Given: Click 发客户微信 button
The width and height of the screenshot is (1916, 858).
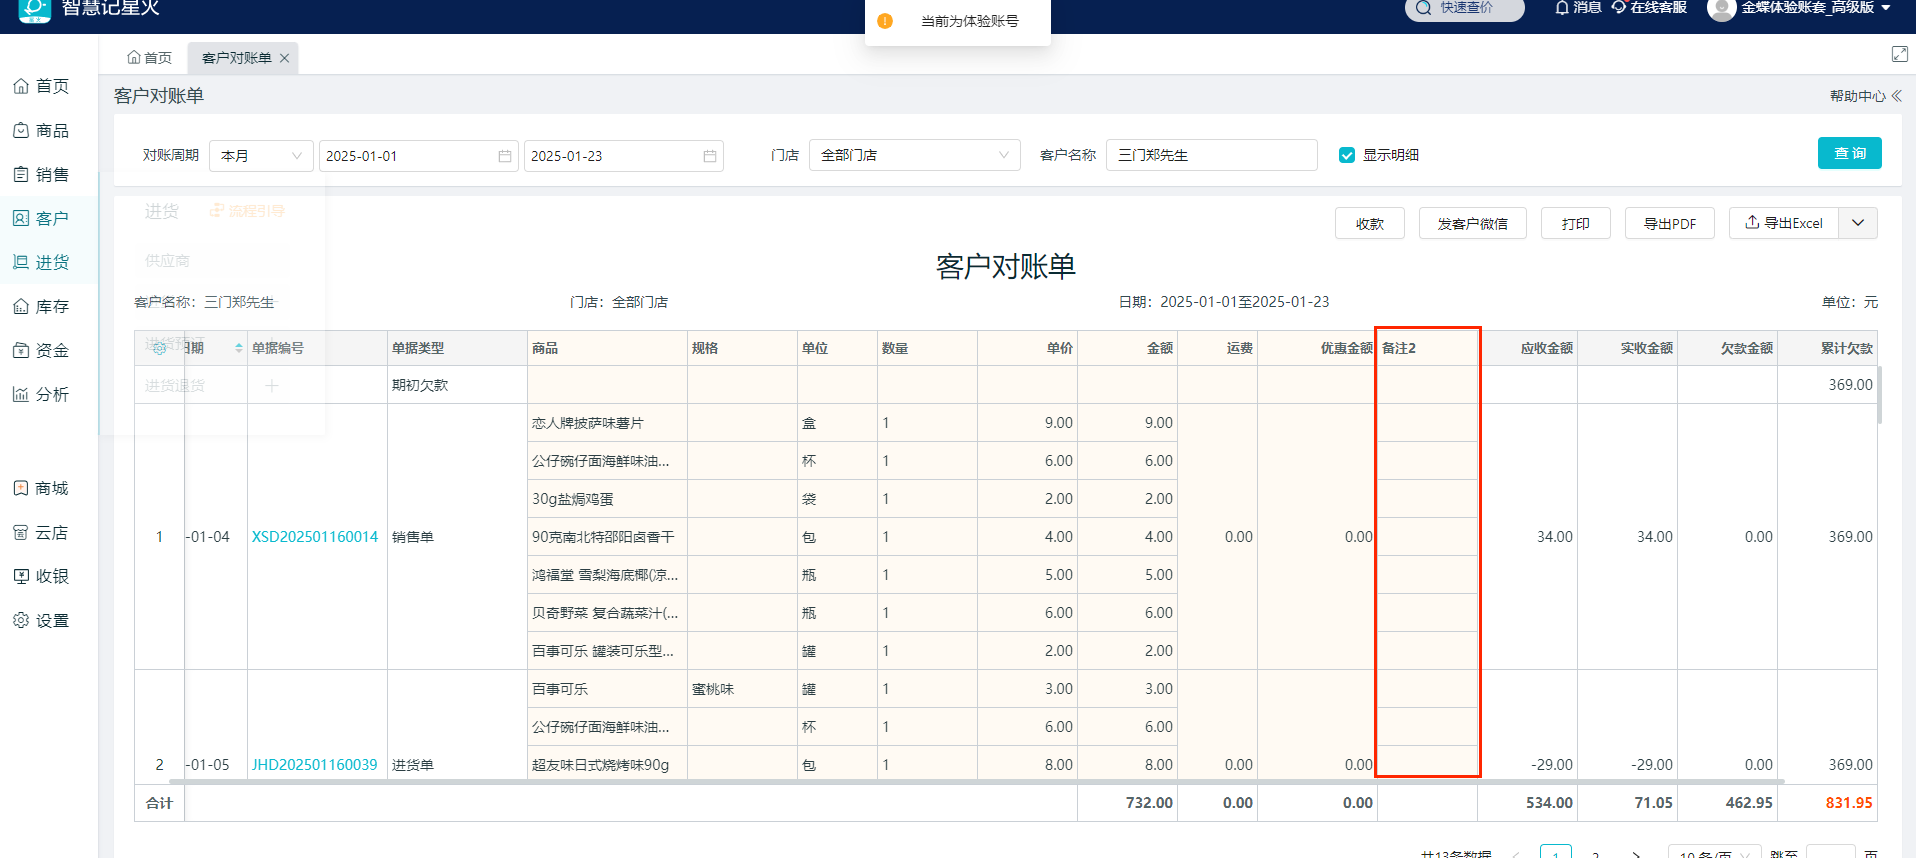Looking at the screenshot, I should pyautogui.click(x=1473, y=223).
